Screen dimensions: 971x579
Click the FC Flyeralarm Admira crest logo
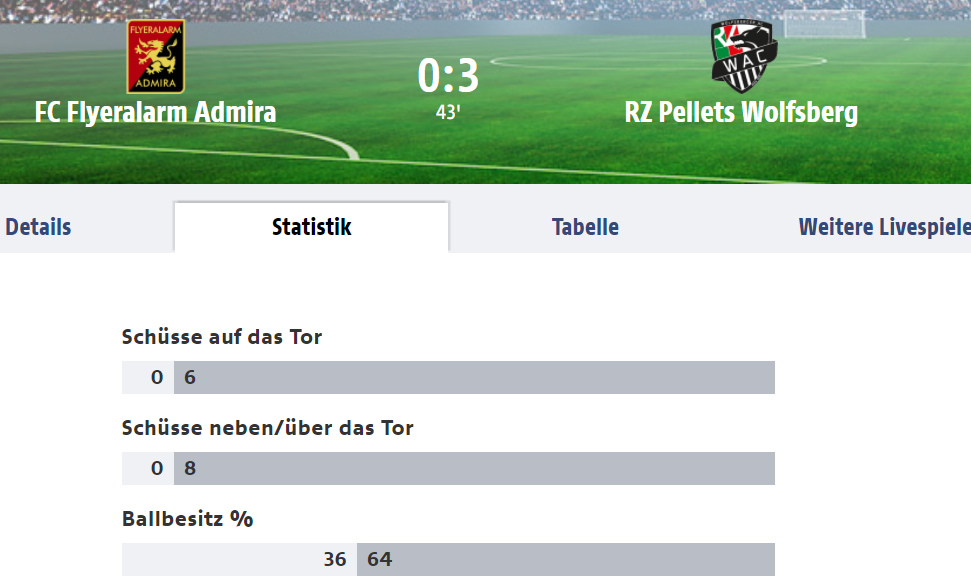[155, 56]
